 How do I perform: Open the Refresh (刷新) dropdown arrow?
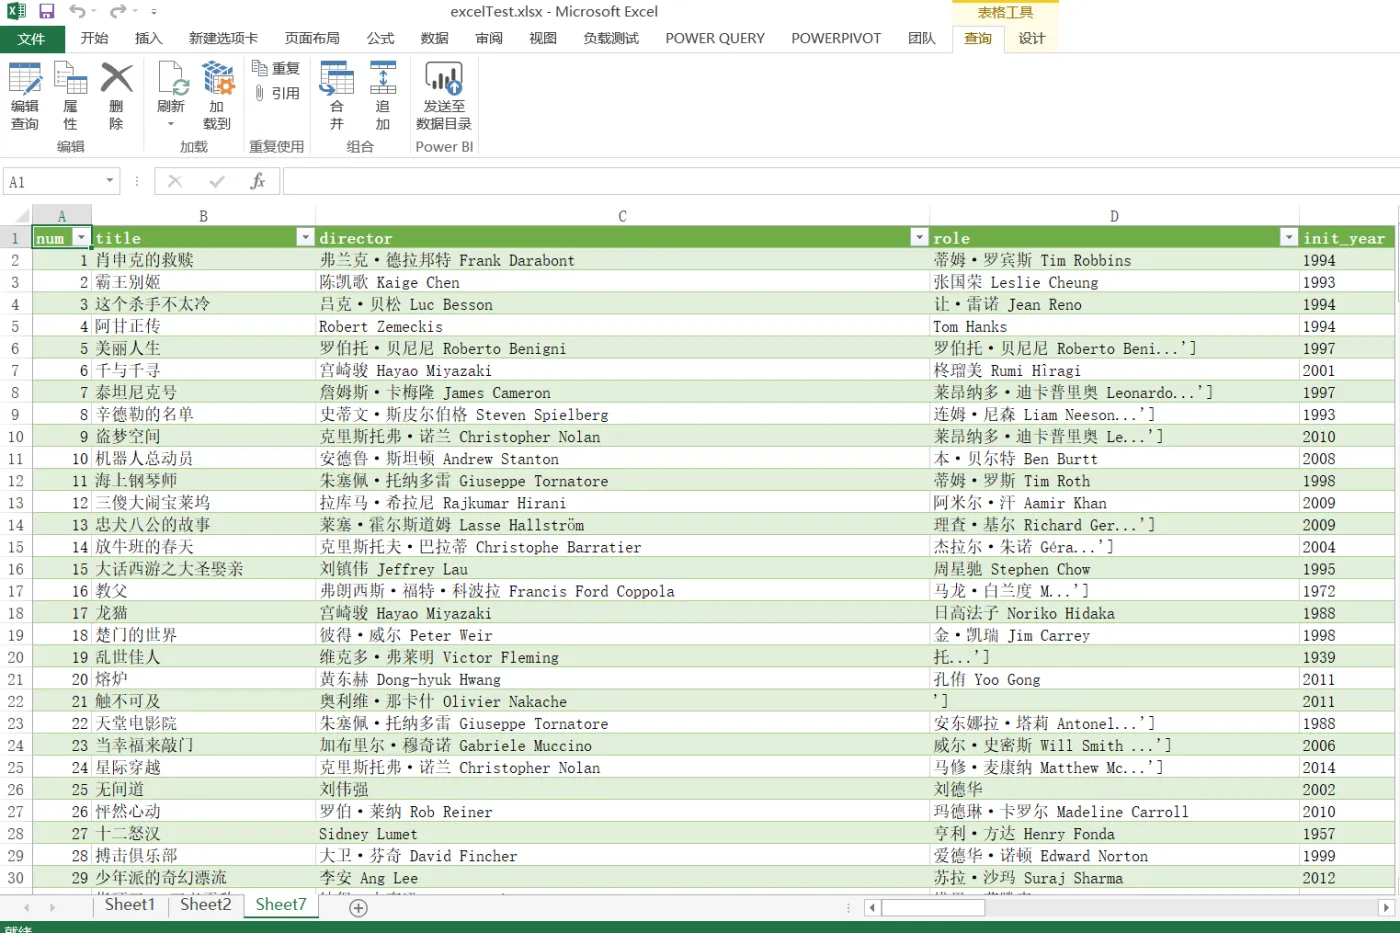click(171, 124)
